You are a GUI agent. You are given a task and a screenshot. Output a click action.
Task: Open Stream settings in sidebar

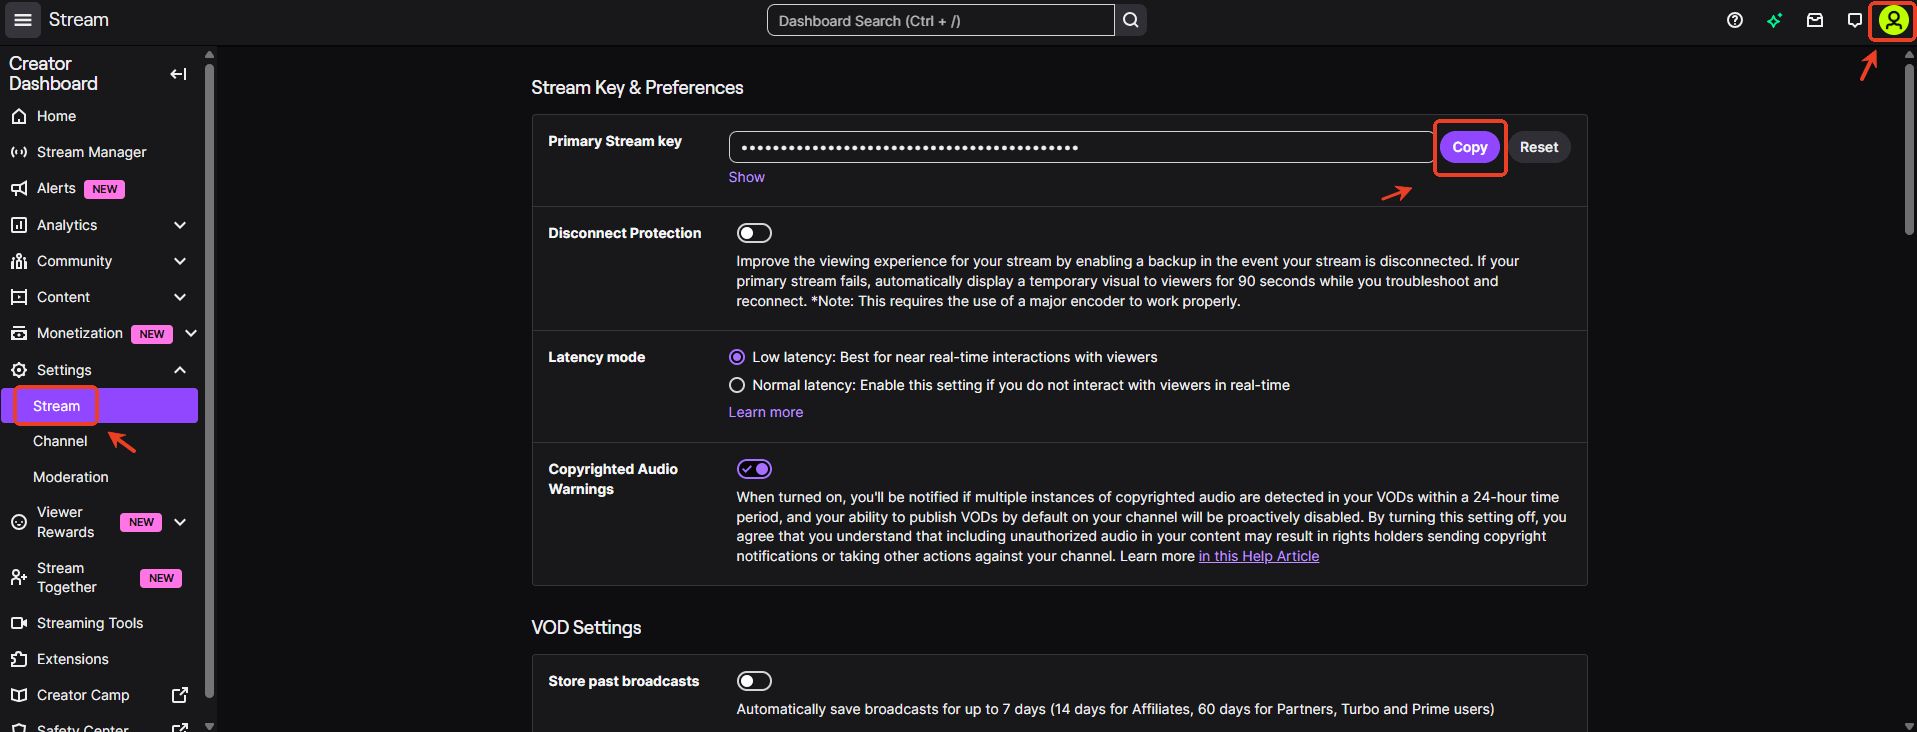pyautogui.click(x=100, y=406)
